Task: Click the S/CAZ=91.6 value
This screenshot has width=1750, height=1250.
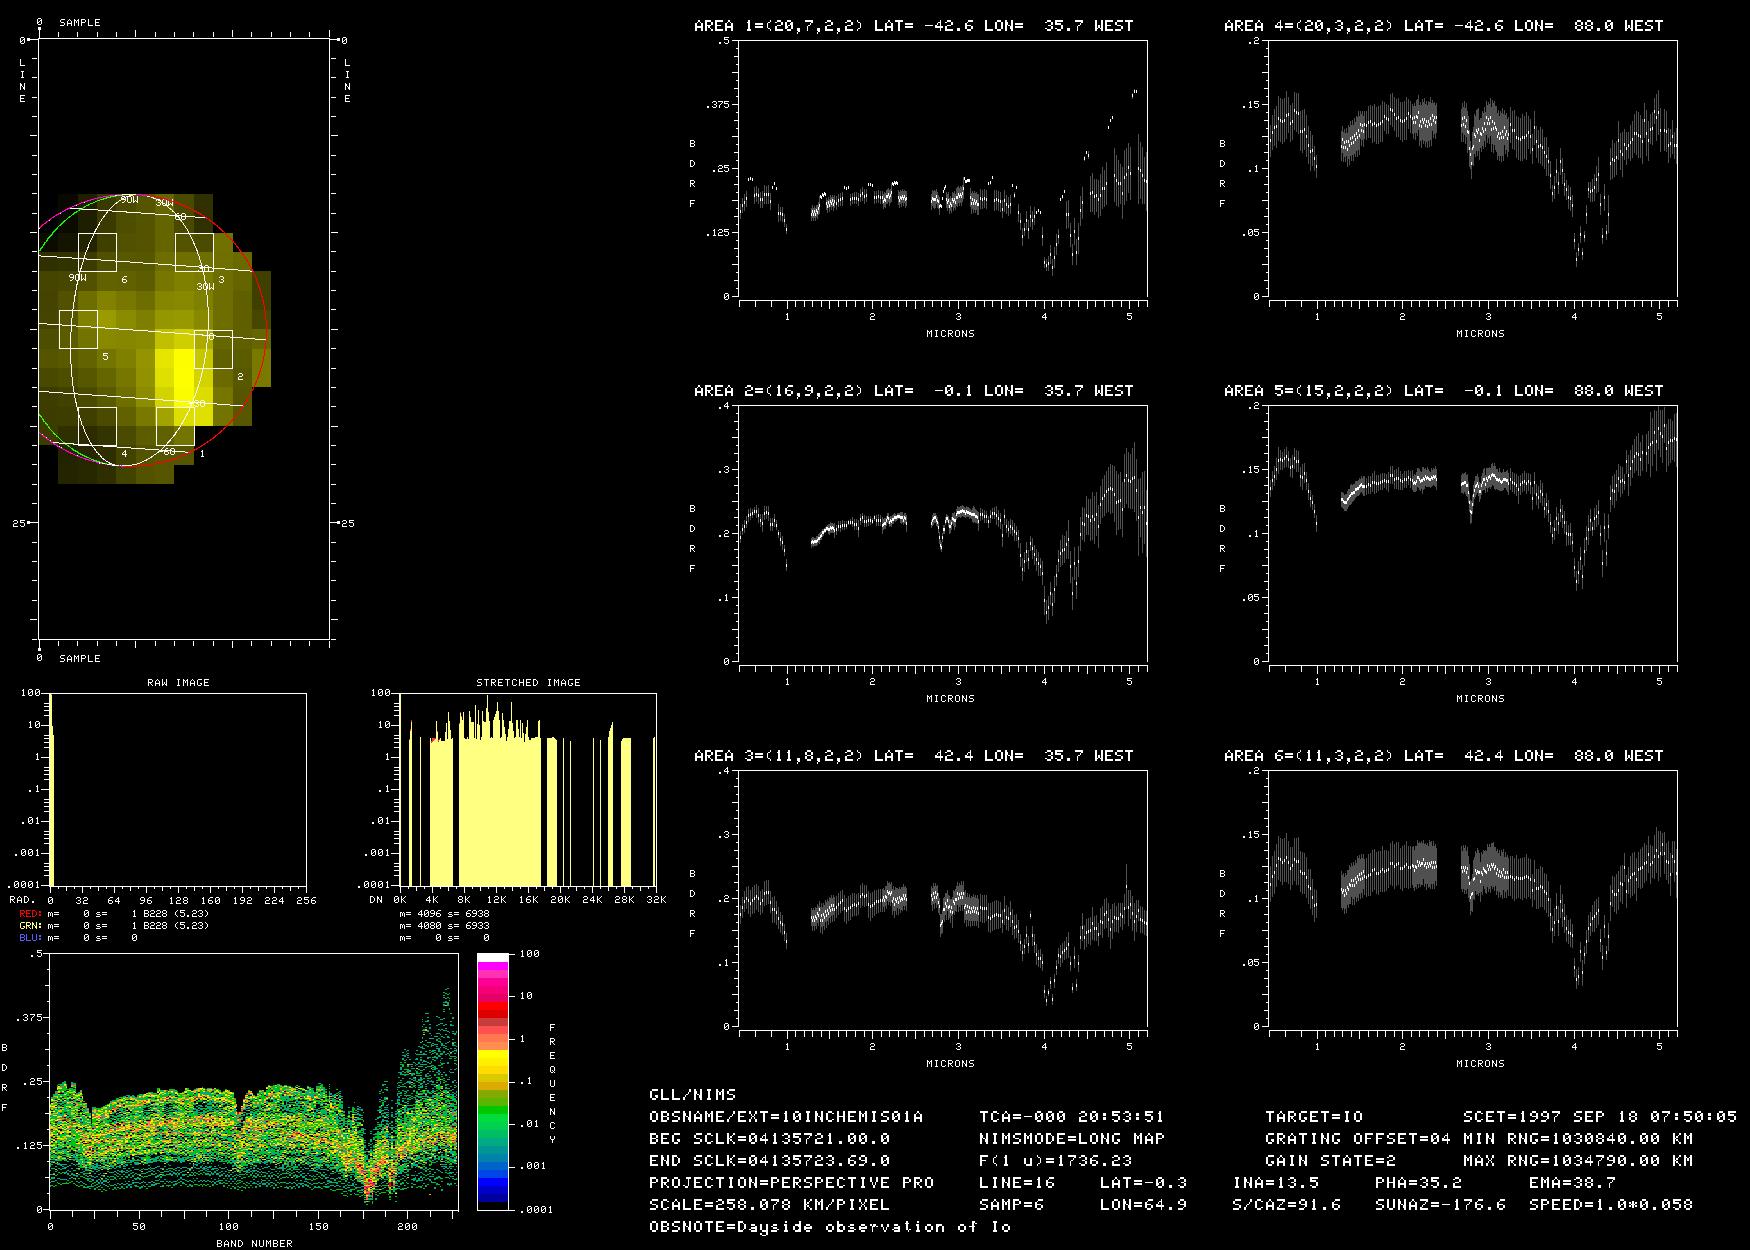Action: click(1287, 1205)
